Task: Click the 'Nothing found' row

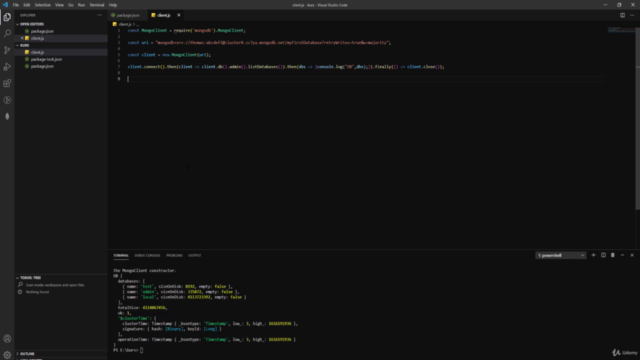Action: click(x=37, y=292)
